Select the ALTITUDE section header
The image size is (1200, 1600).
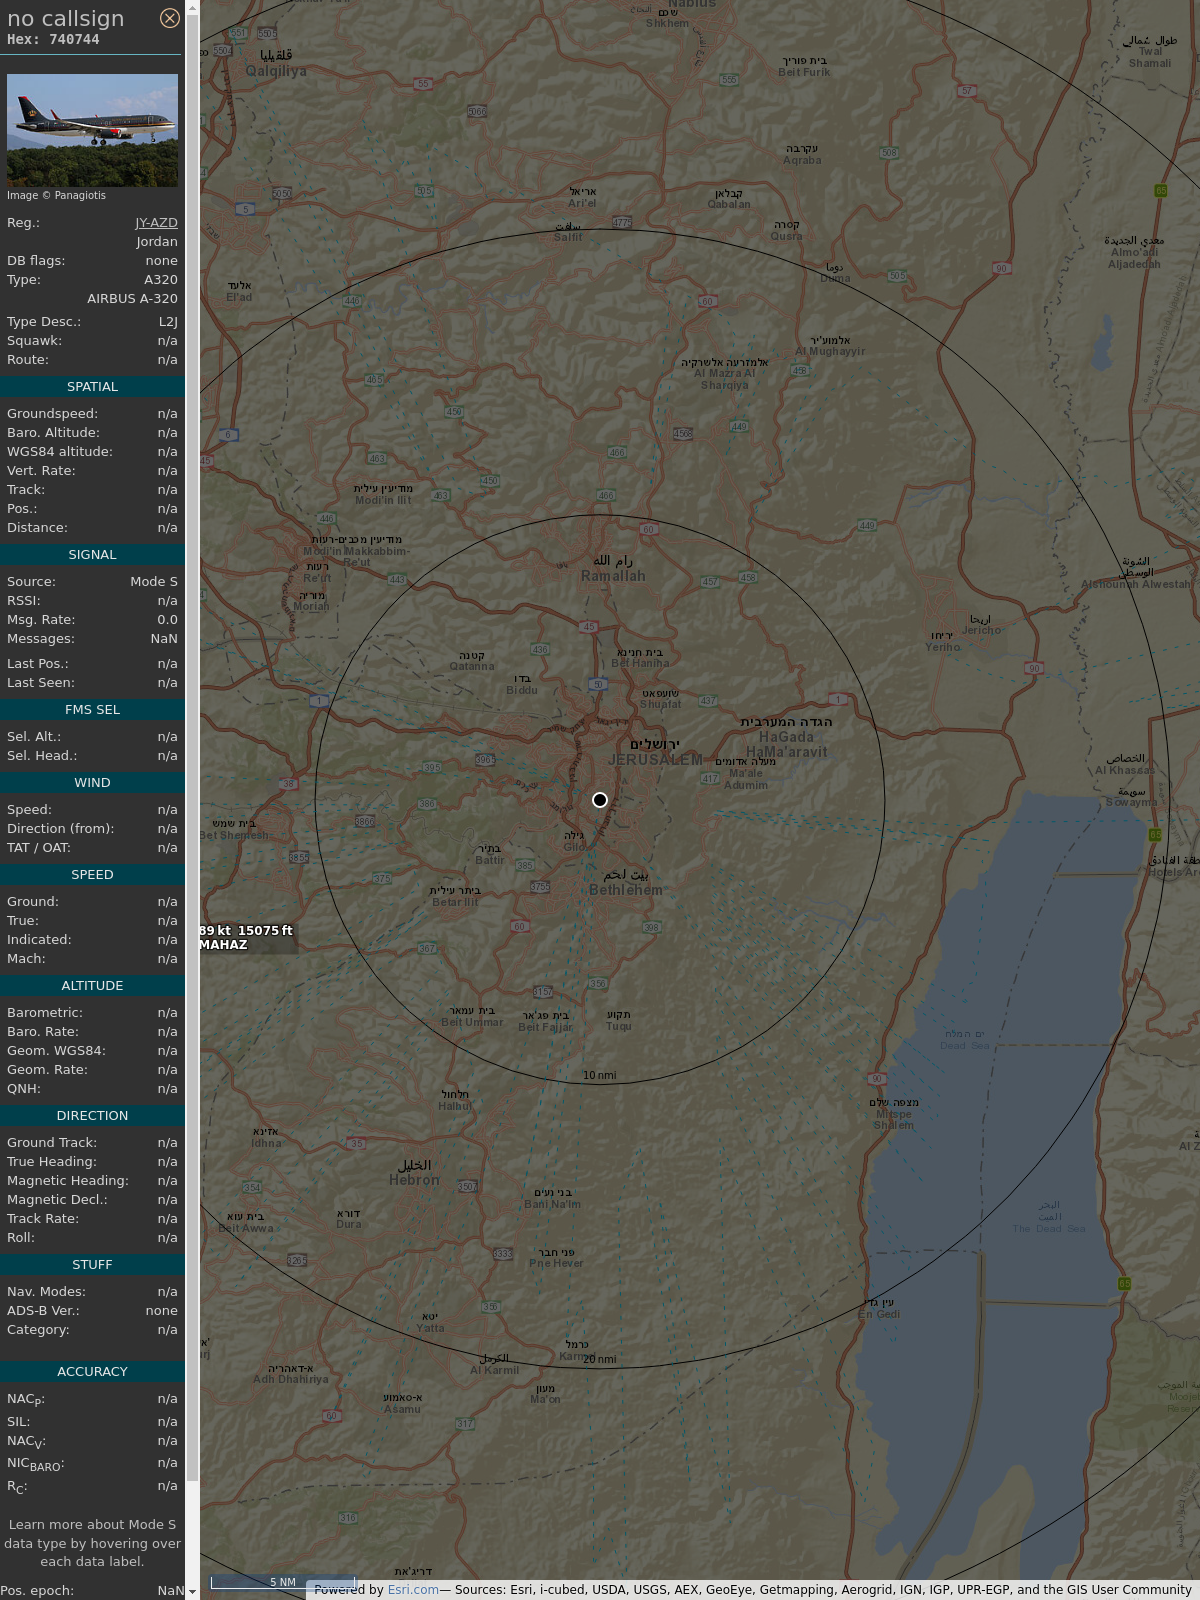tap(92, 986)
